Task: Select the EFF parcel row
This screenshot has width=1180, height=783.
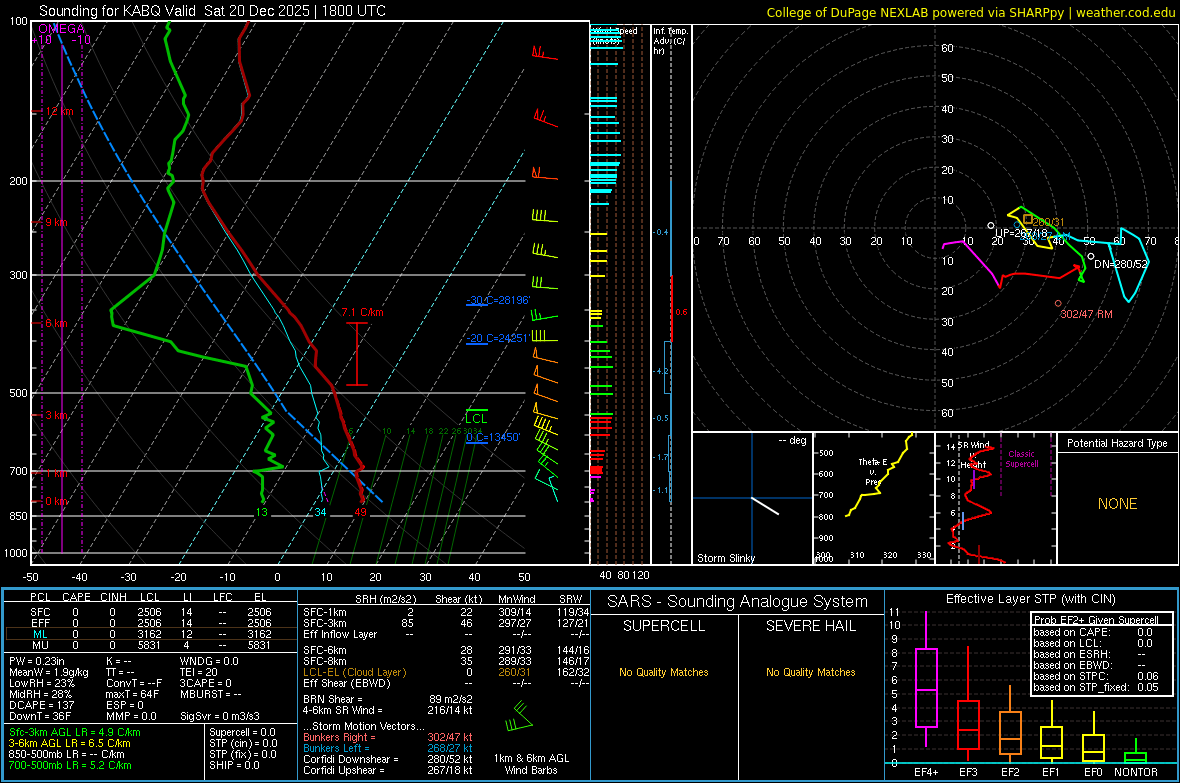Action: tap(151, 623)
